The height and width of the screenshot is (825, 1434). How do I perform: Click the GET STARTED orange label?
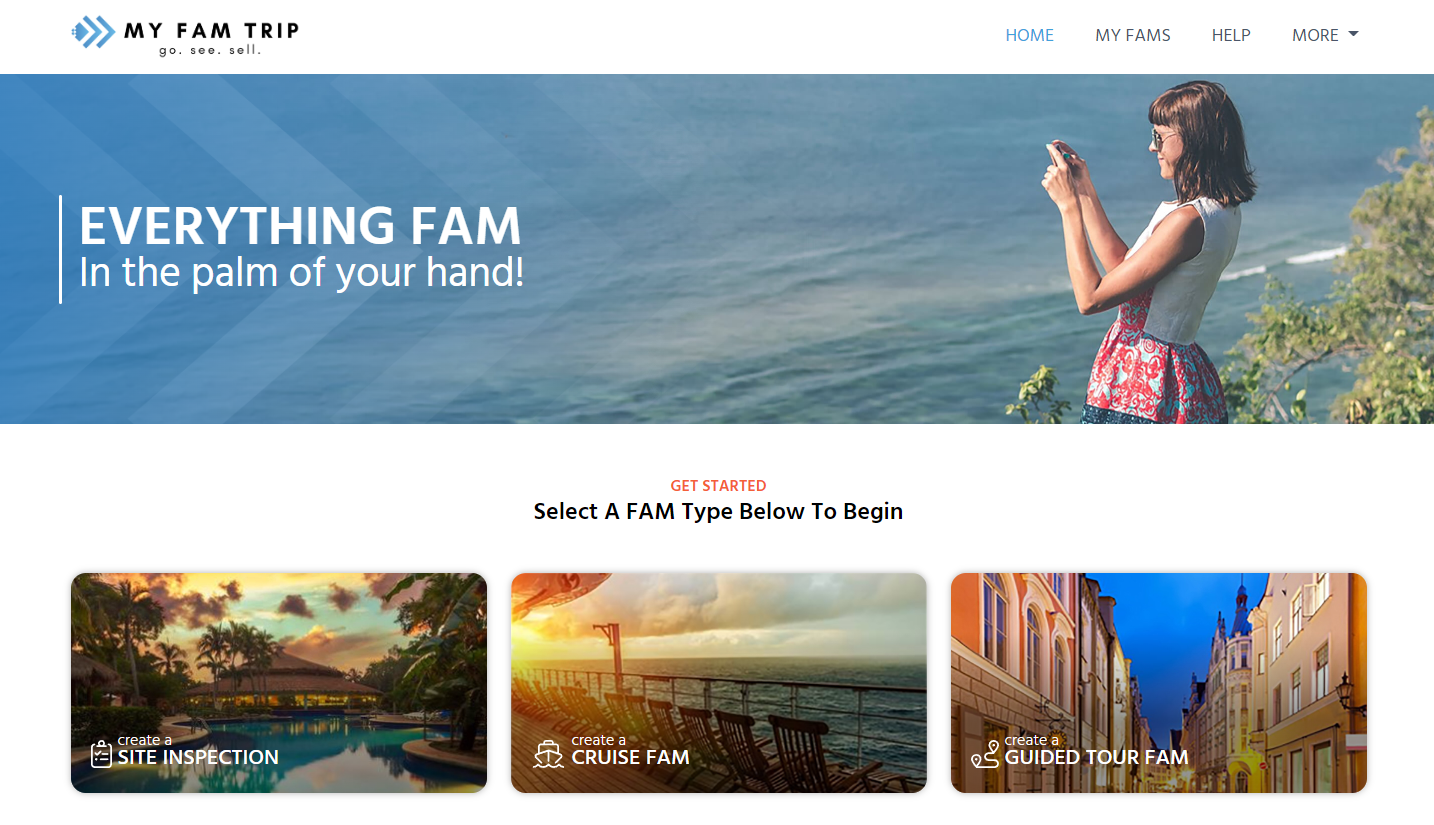(x=718, y=486)
